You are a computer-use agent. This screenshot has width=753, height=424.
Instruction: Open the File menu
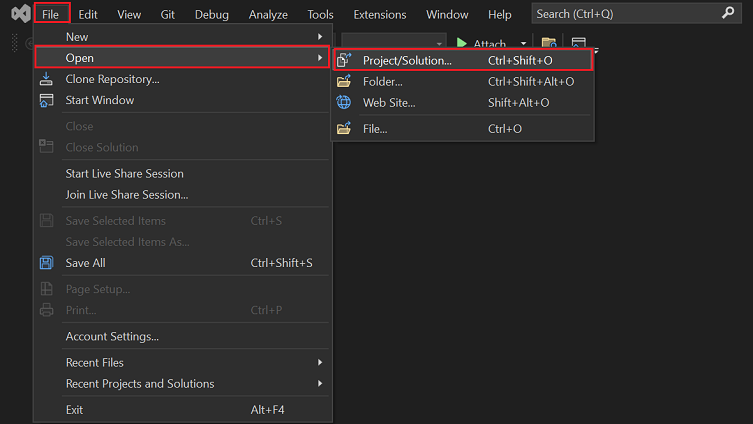coord(50,14)
